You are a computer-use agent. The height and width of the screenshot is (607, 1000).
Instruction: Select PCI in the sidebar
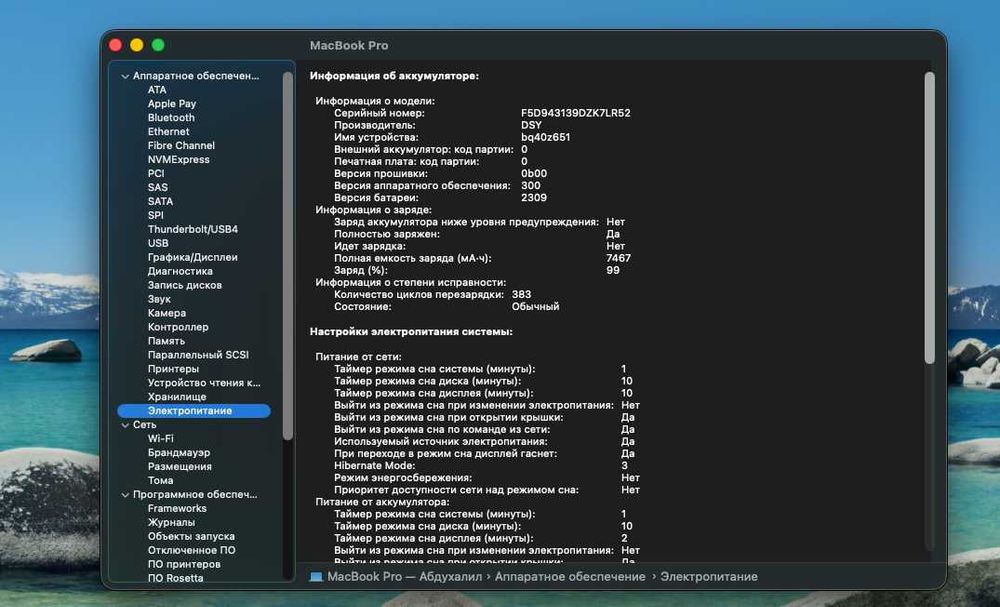[156, 173]
